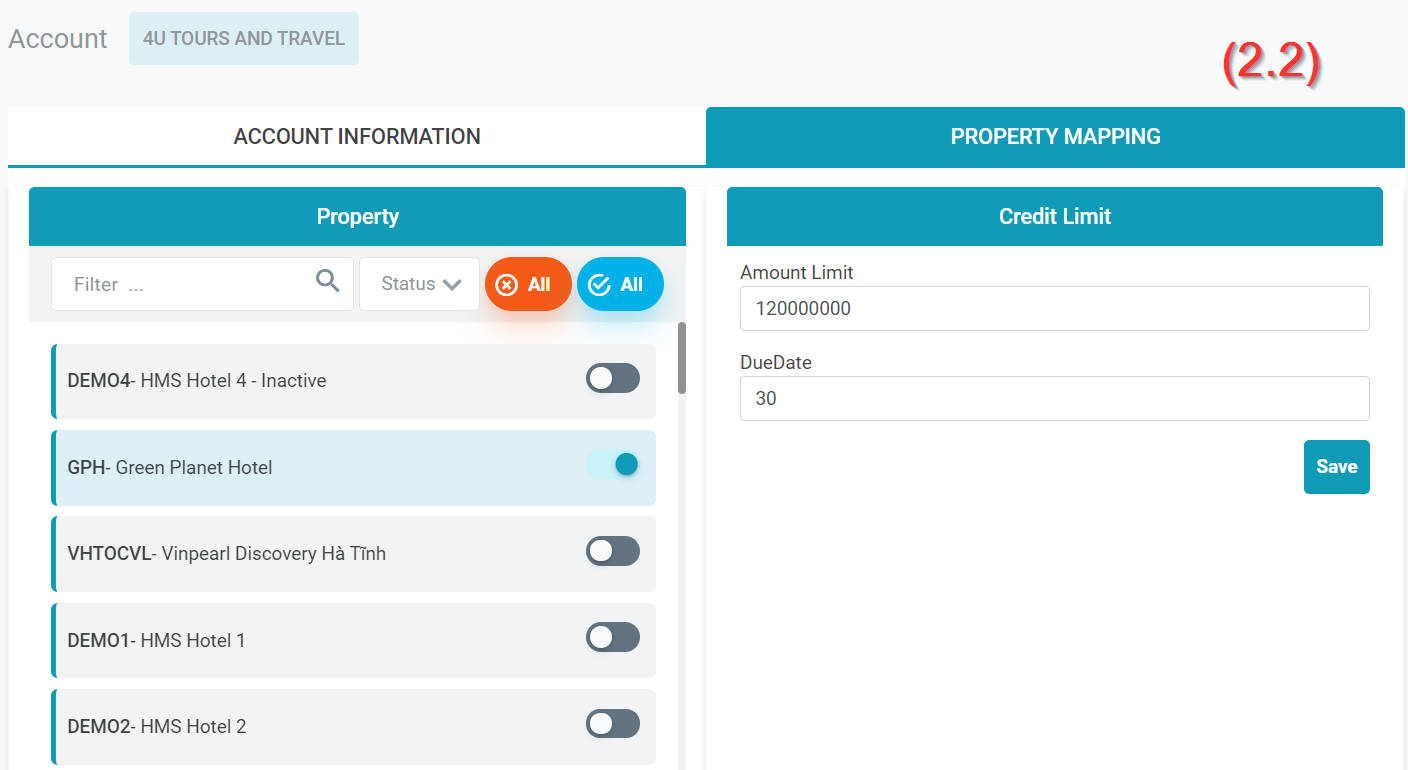Click the property Filter text box
Screen dimensions: 1408x770
[190, 285]
